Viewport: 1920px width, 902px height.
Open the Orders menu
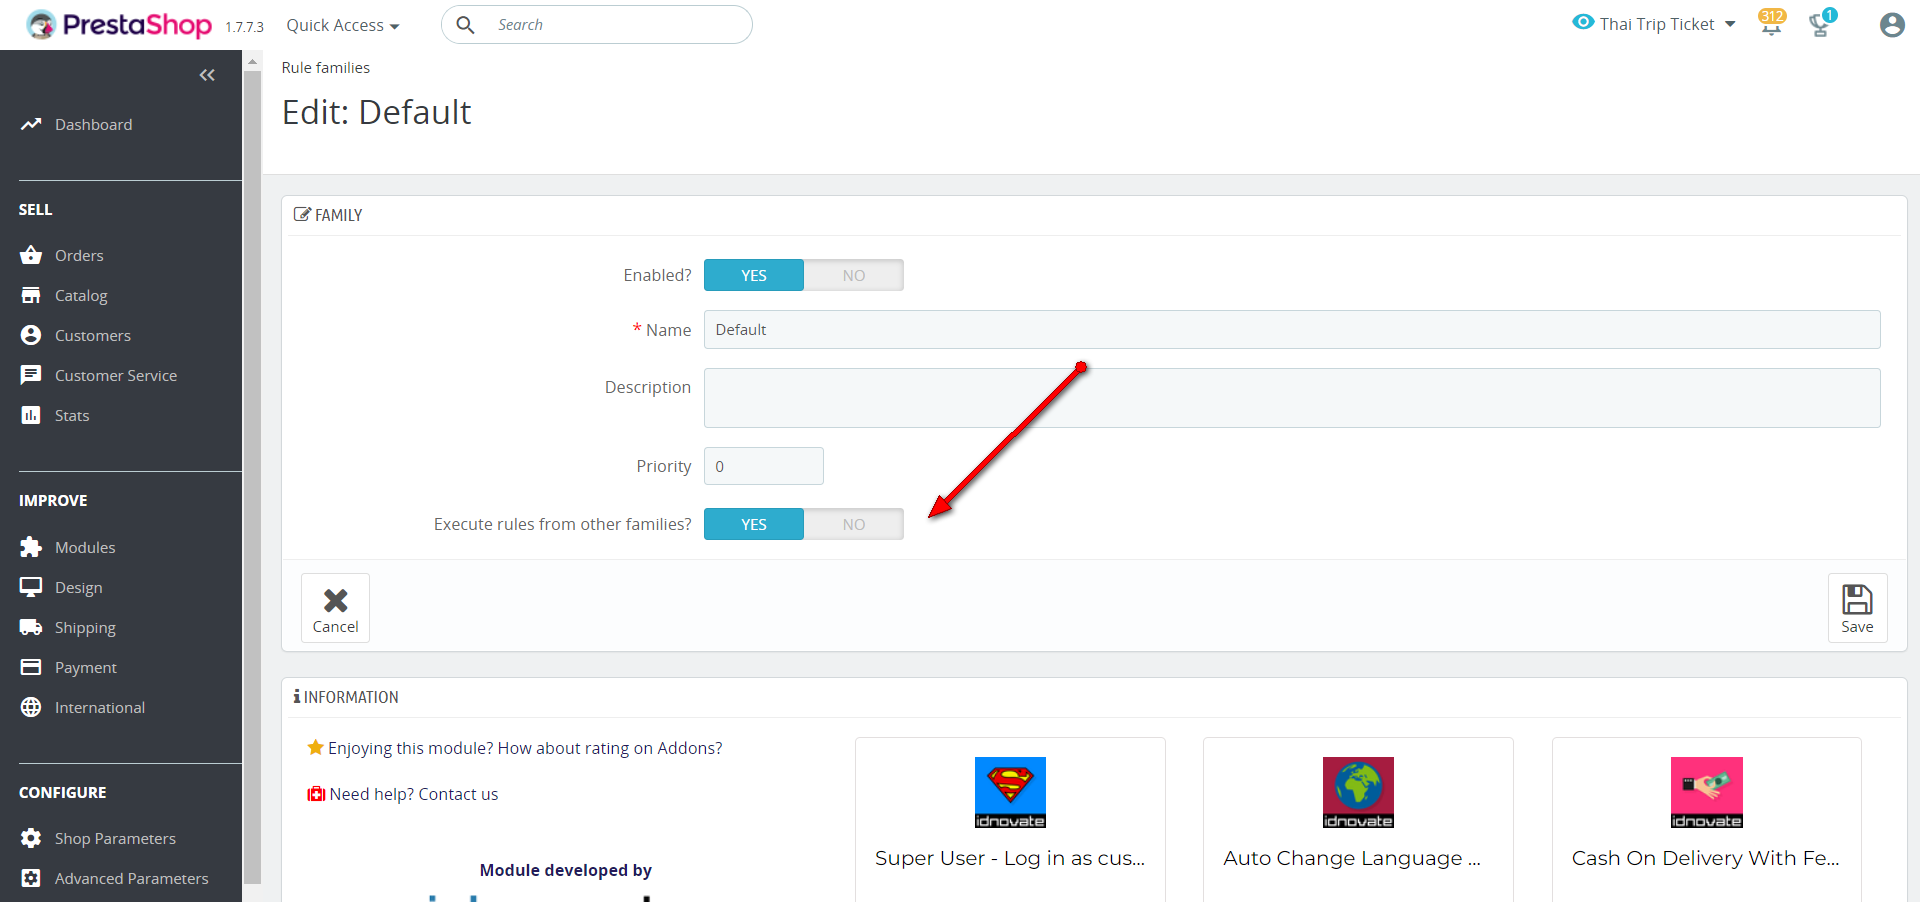tap(79, 255)
